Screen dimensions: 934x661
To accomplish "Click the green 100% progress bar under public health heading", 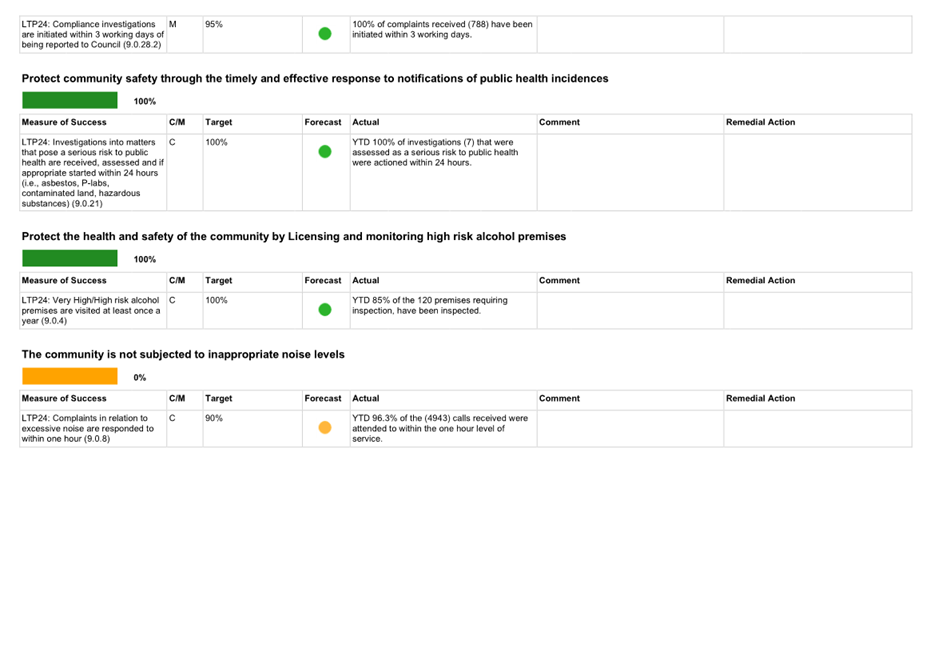I will tap(70, 101).
